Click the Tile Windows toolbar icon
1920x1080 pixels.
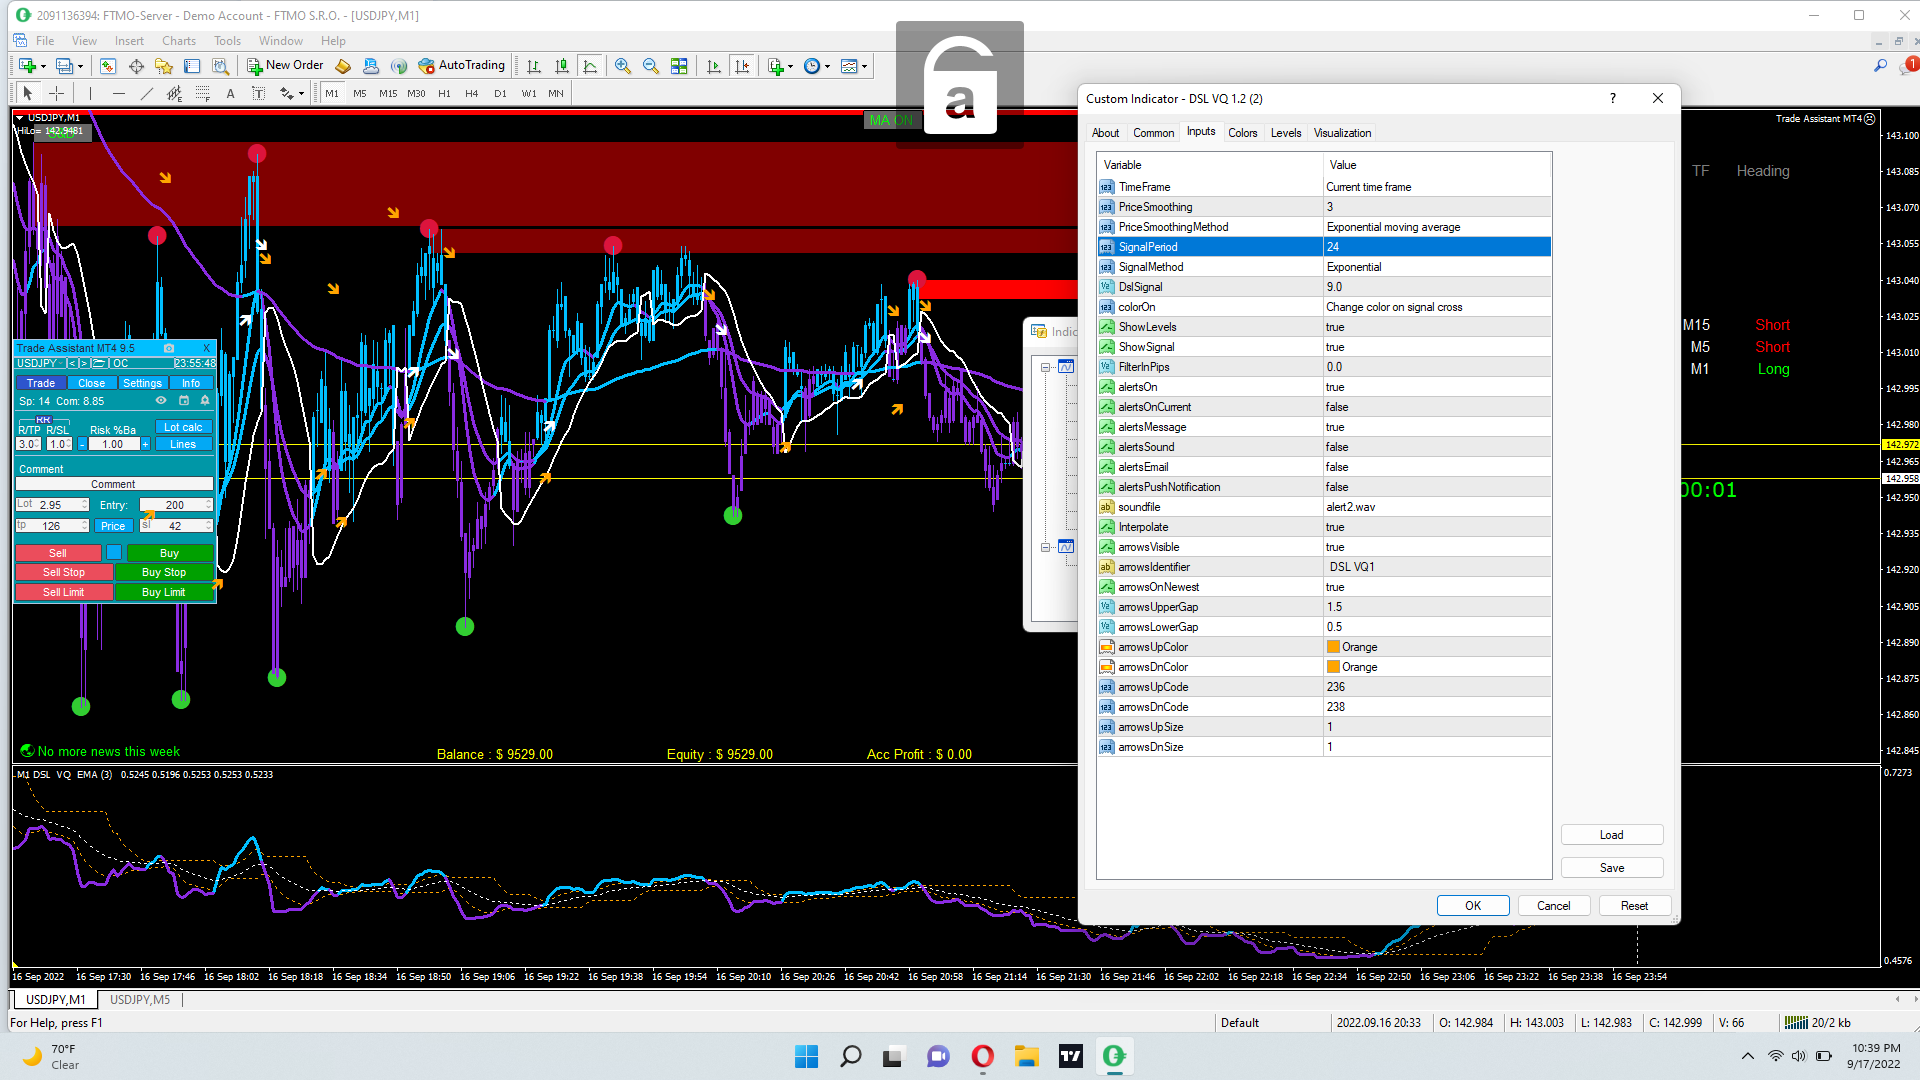pos(679,66)
